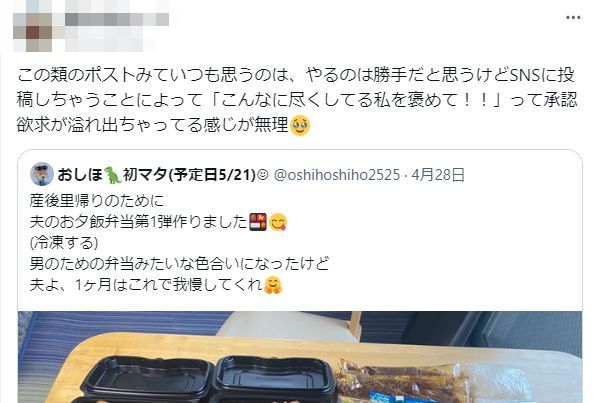The width and height of the screenshot is (599, 403).
Task: Click the snack packages in the photo
Action: [405, 381]
